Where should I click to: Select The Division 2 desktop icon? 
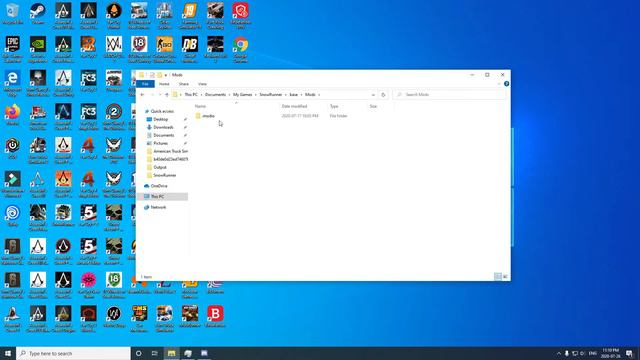tap(114, 112)
